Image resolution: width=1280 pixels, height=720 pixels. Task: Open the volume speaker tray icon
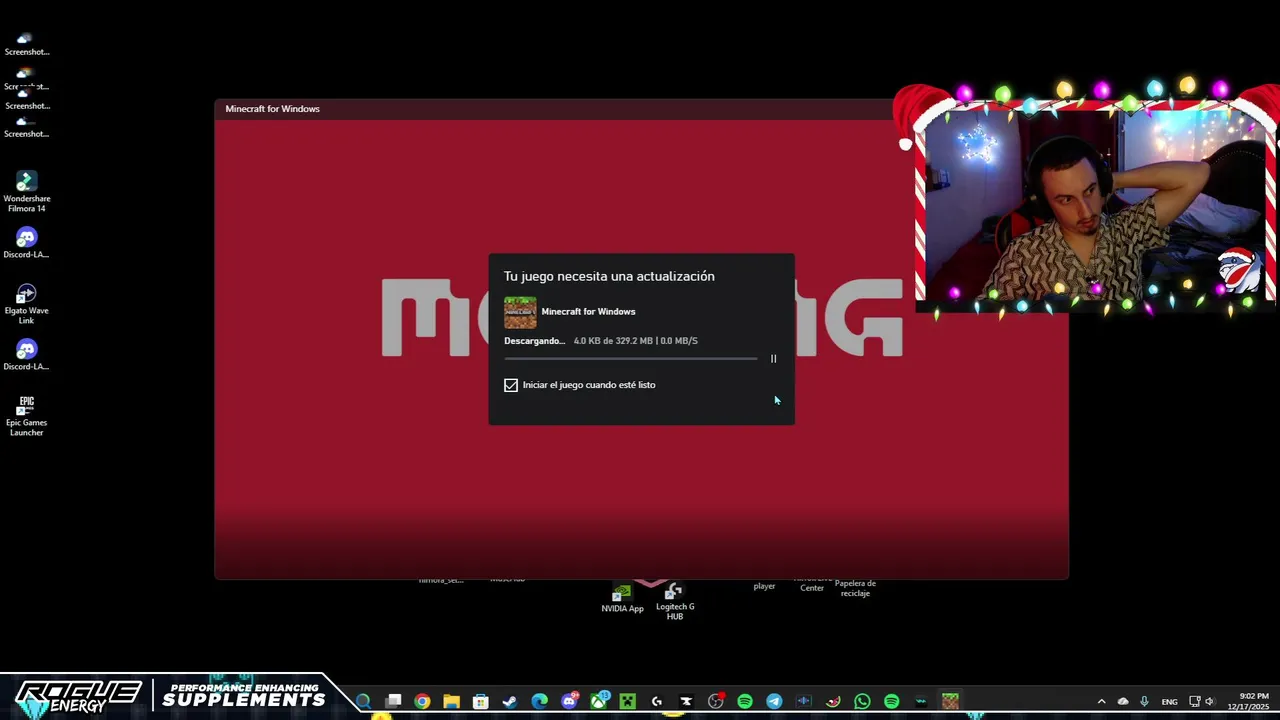(x=1210, y=702)
